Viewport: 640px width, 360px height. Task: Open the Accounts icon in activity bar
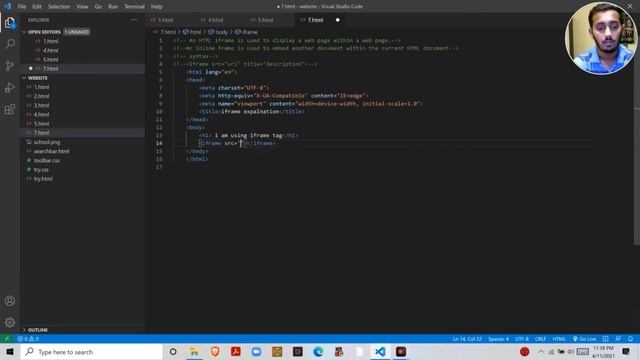point(10,301)
